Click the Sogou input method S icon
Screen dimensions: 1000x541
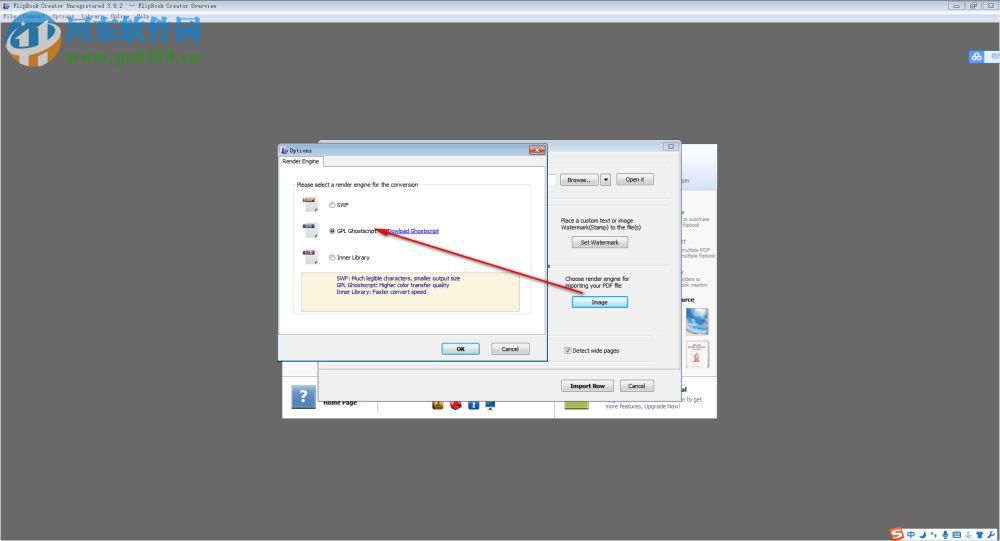tap(897, 534)
